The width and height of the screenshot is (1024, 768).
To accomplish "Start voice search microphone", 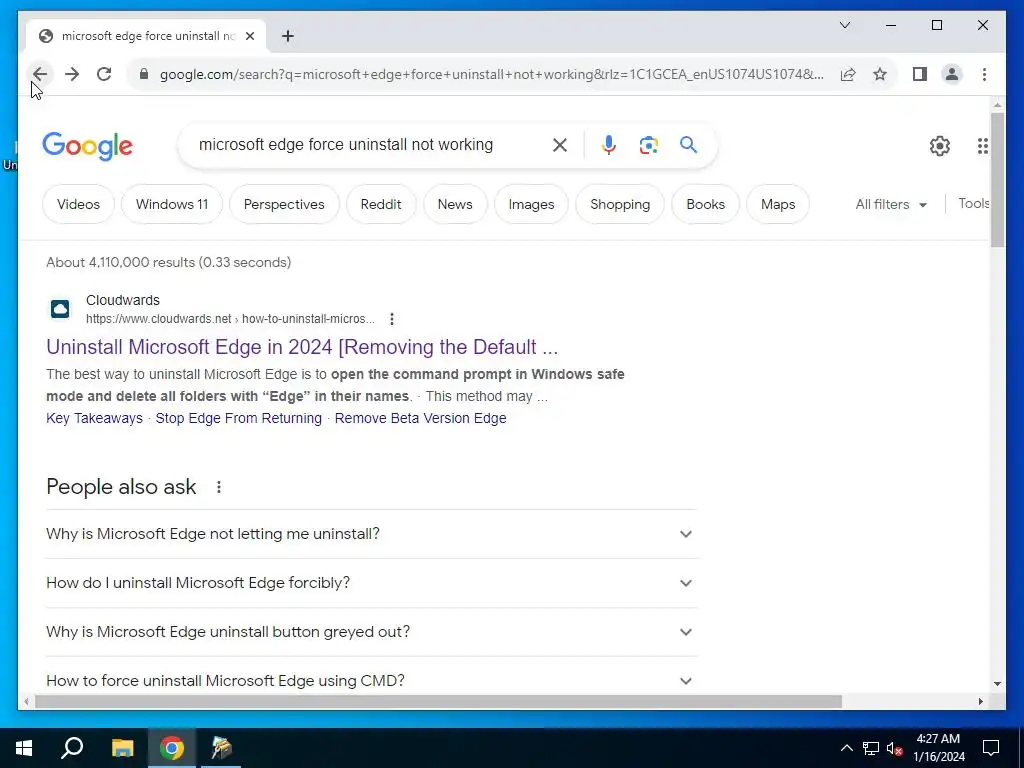I will pyautogui.click(x=609, y=145).
